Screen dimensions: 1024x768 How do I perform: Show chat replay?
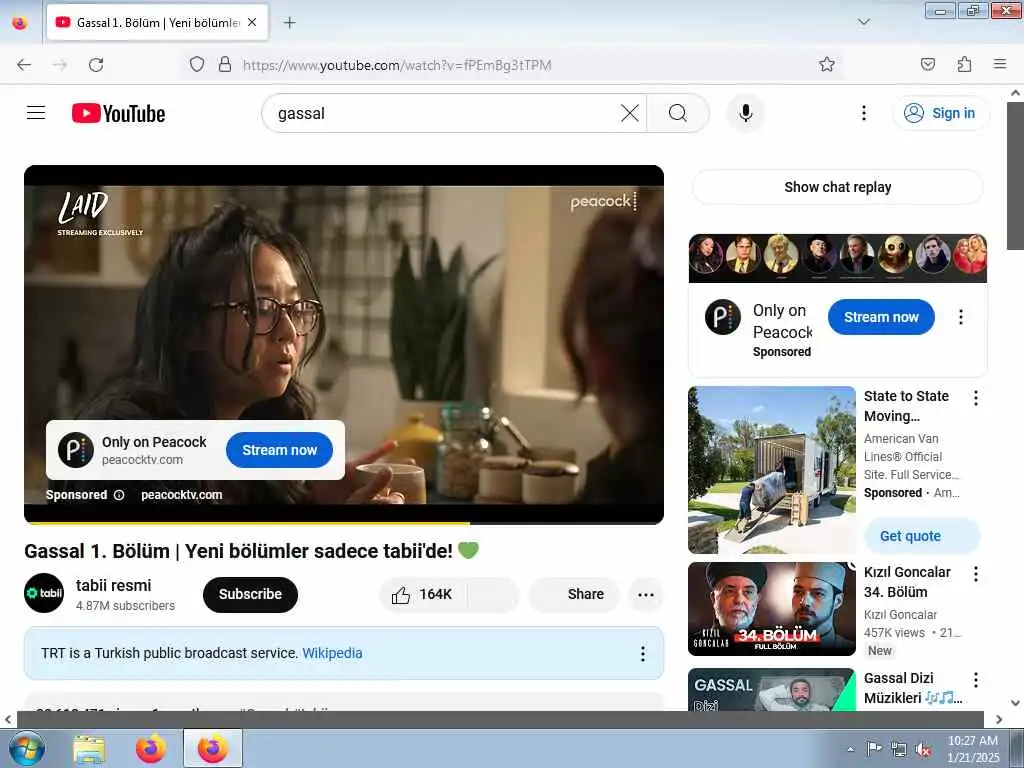pos(837,187)
